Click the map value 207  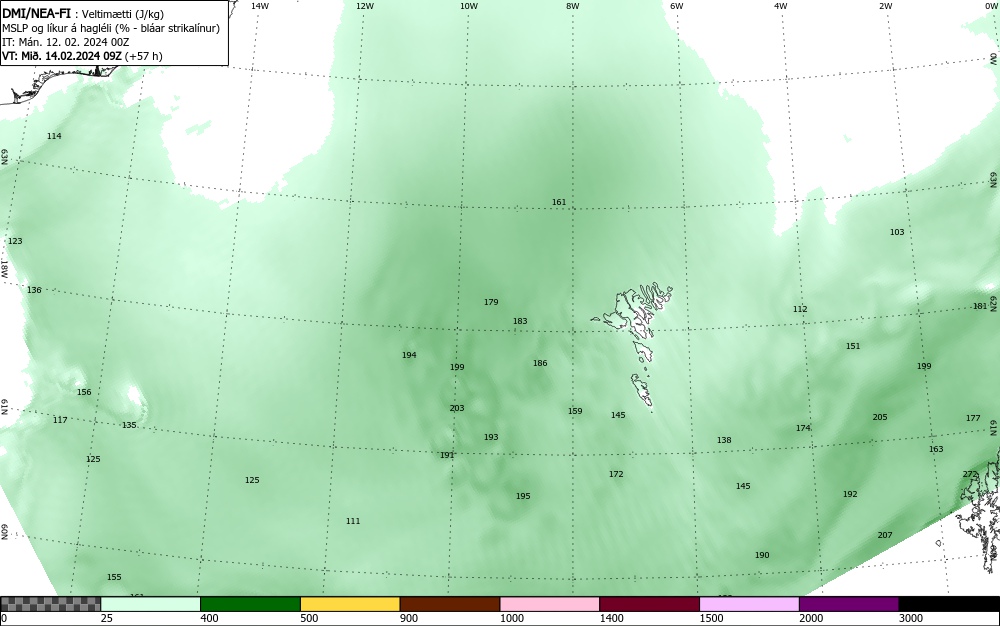885,535
